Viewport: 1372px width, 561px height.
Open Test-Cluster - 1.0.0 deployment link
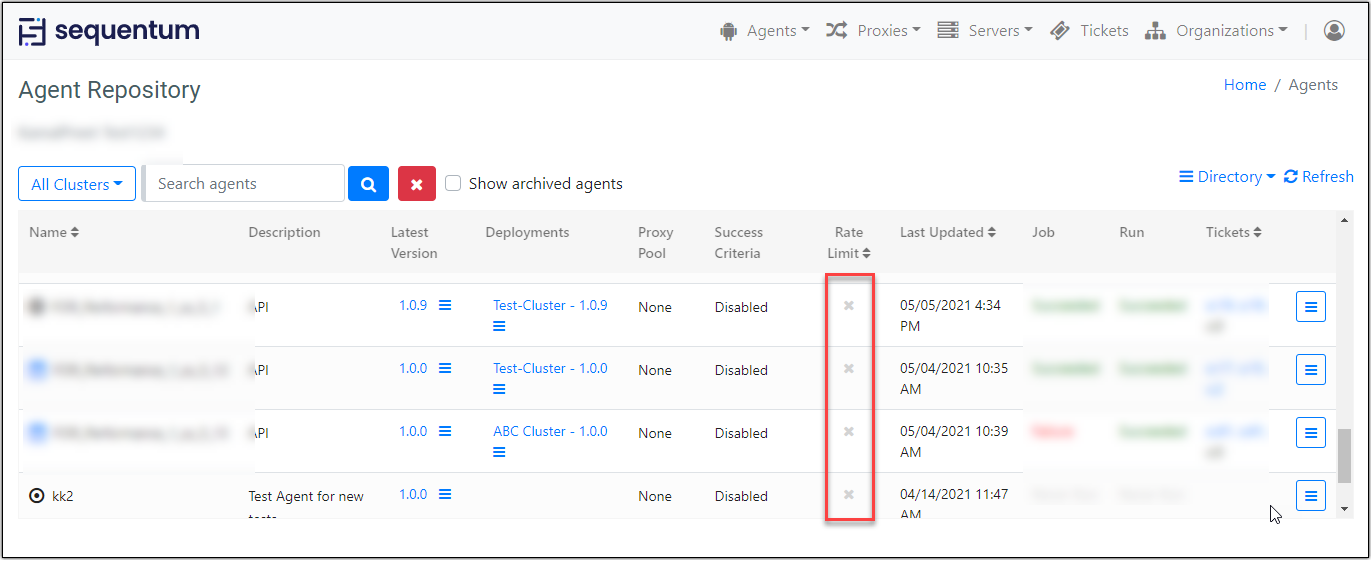point(550,368)
